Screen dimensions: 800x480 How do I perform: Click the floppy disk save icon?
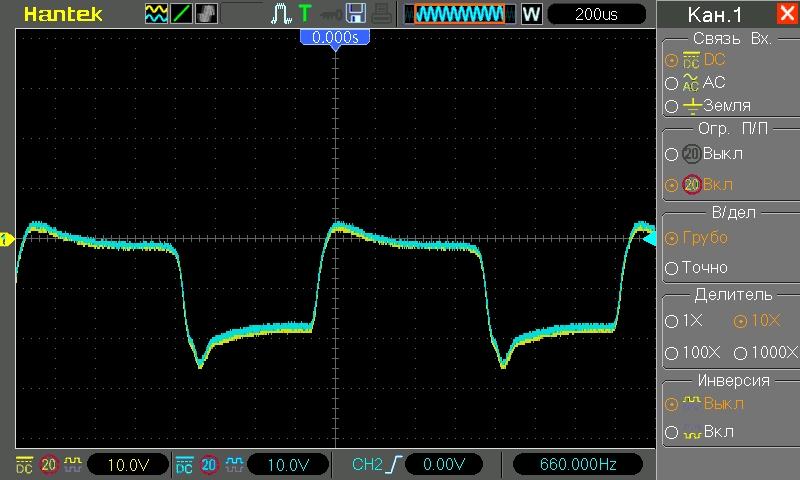coord(355,13)
